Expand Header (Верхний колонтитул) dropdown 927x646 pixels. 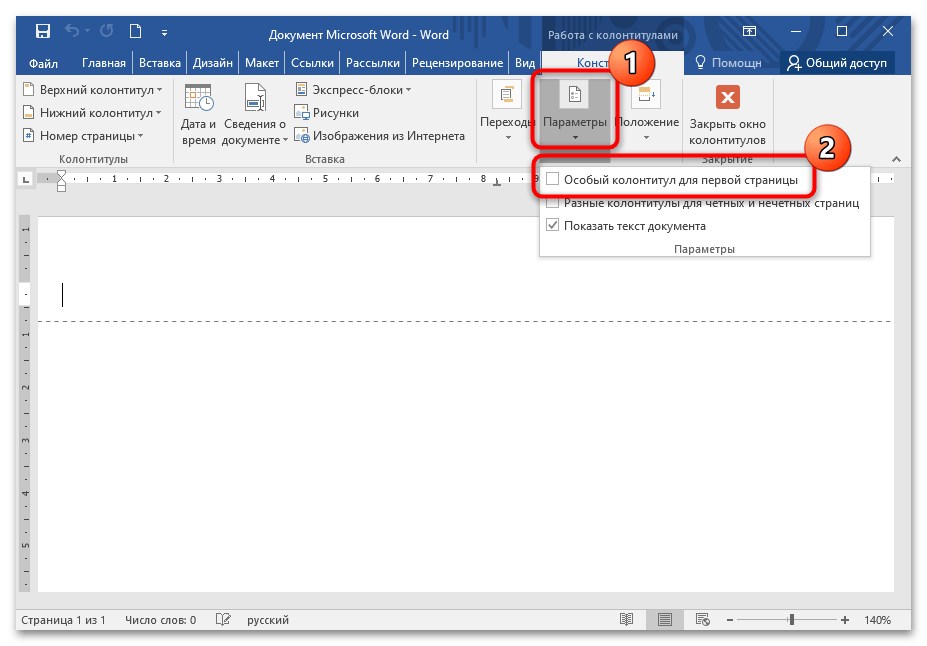(x=91, y=90)
